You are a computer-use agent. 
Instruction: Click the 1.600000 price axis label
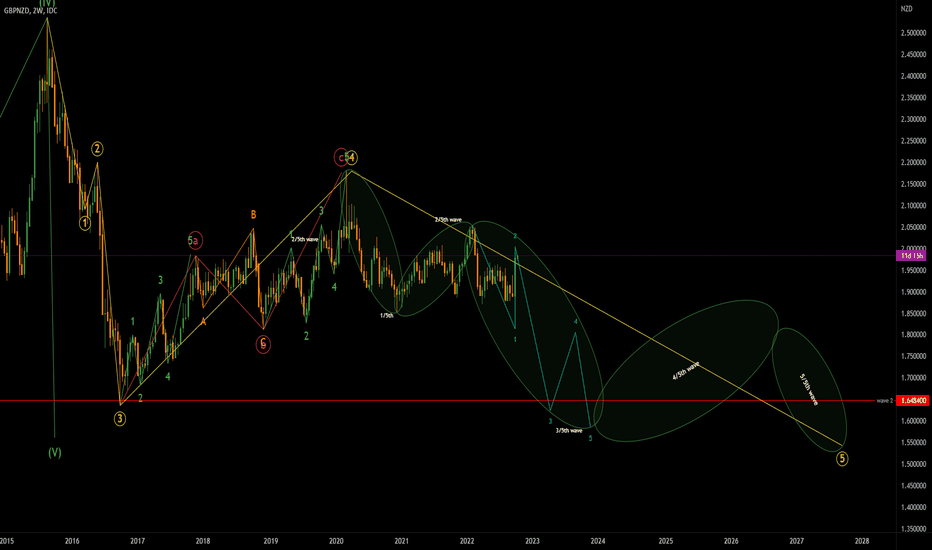913,421
